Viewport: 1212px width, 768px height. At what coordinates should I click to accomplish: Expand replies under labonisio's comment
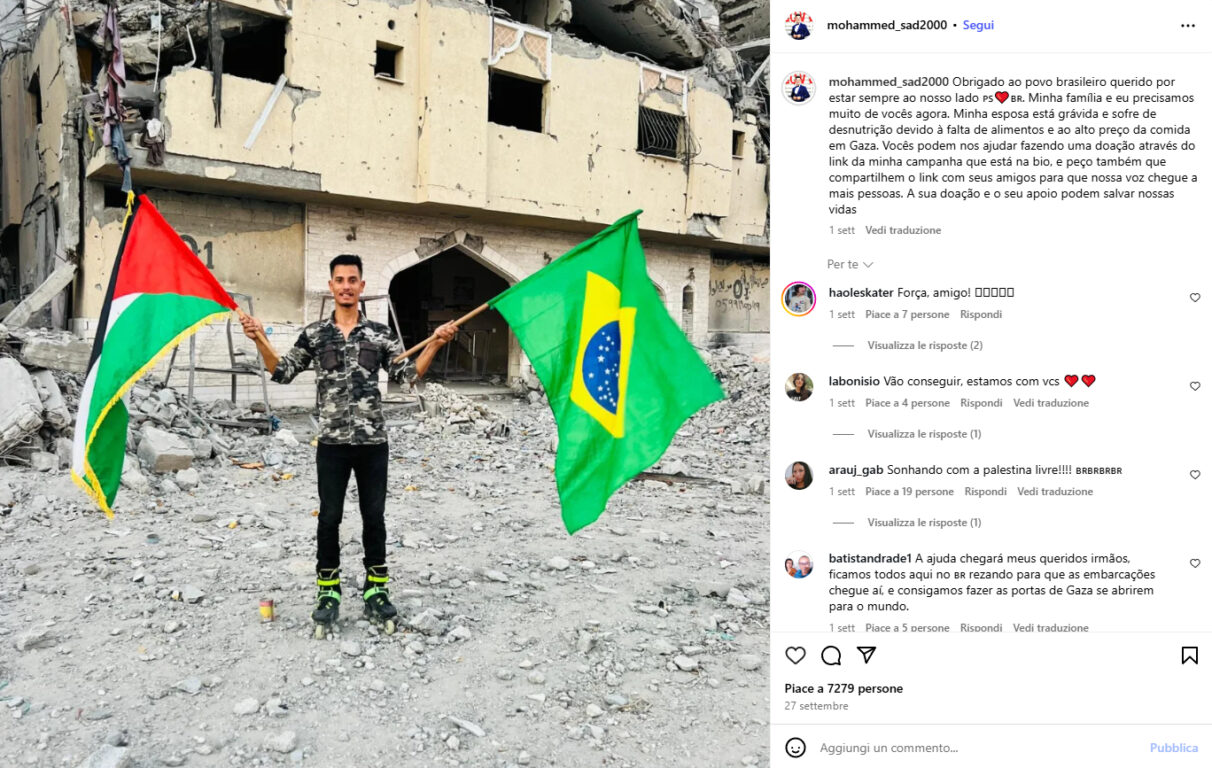pos(924,434)
